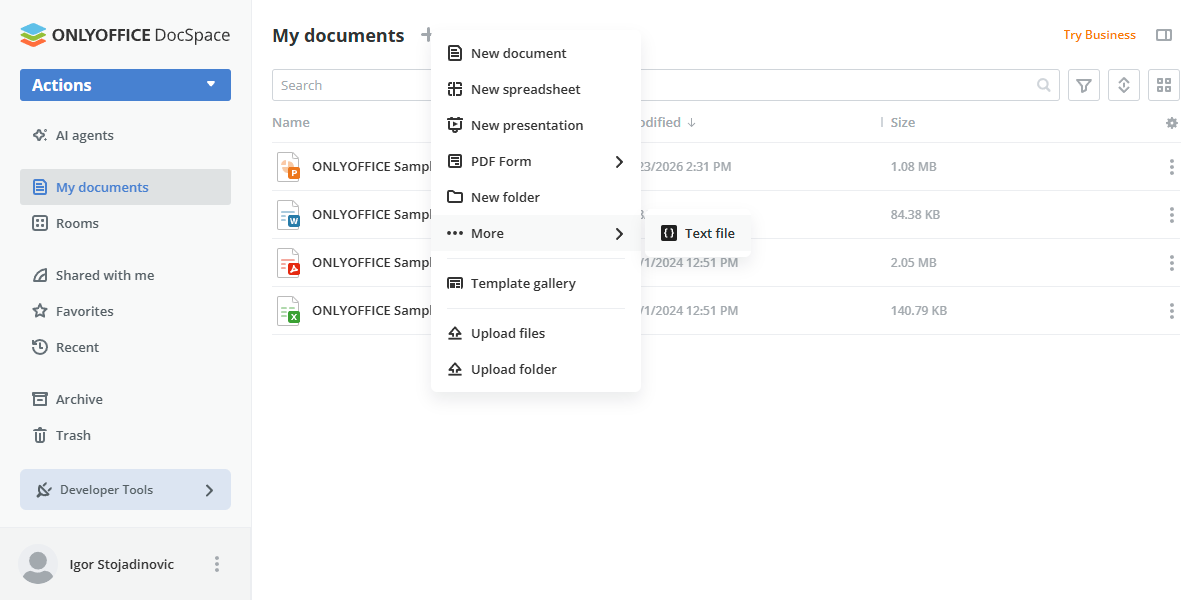Click the Recent clock icon
Screen dimensions: 1200x600
click(40, 347)
